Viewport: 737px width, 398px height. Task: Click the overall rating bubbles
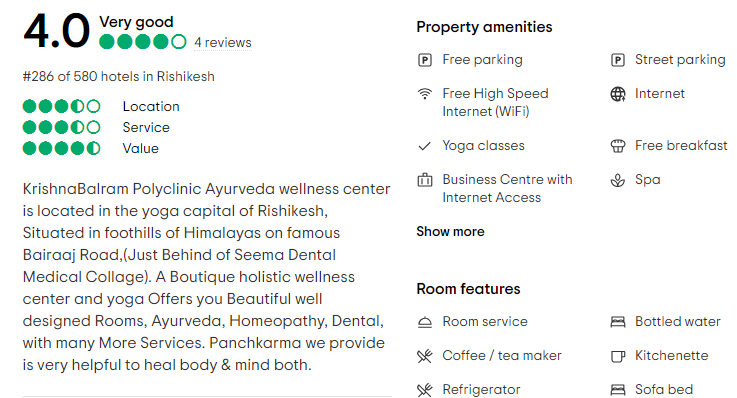point(143,42)
